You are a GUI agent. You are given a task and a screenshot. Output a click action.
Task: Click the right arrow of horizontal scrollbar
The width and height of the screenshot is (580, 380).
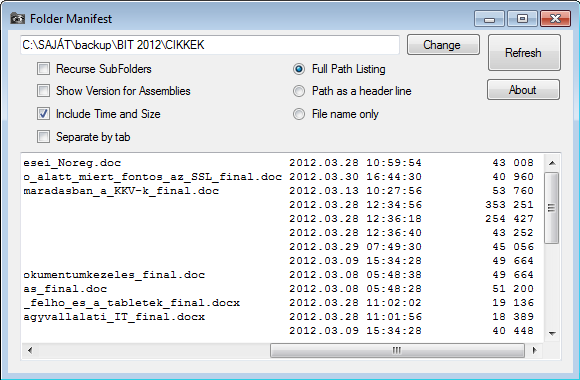point(535,350)
